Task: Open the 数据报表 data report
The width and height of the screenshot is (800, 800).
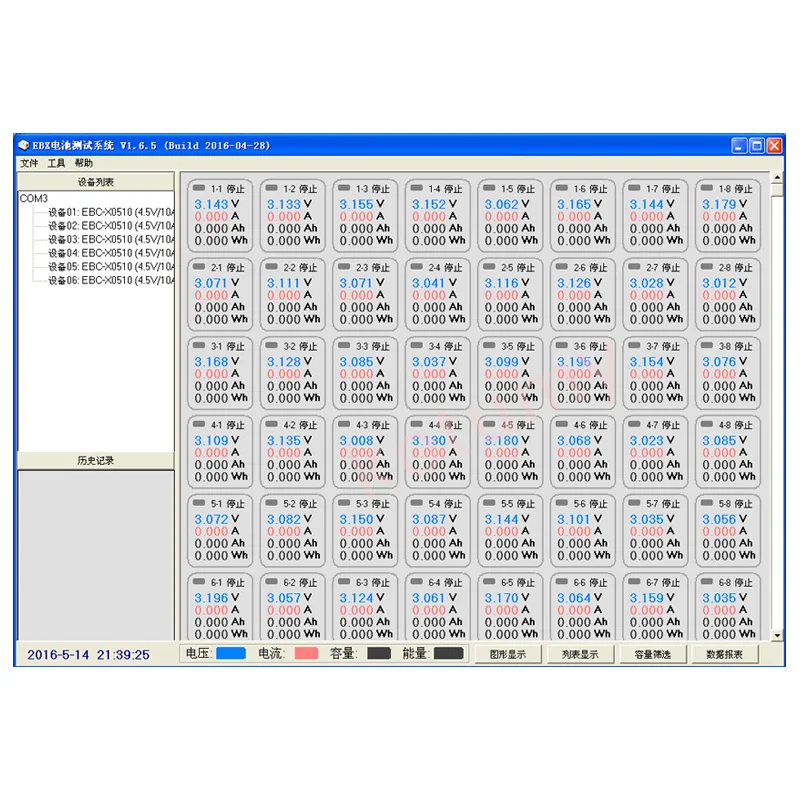Action: 724,654
